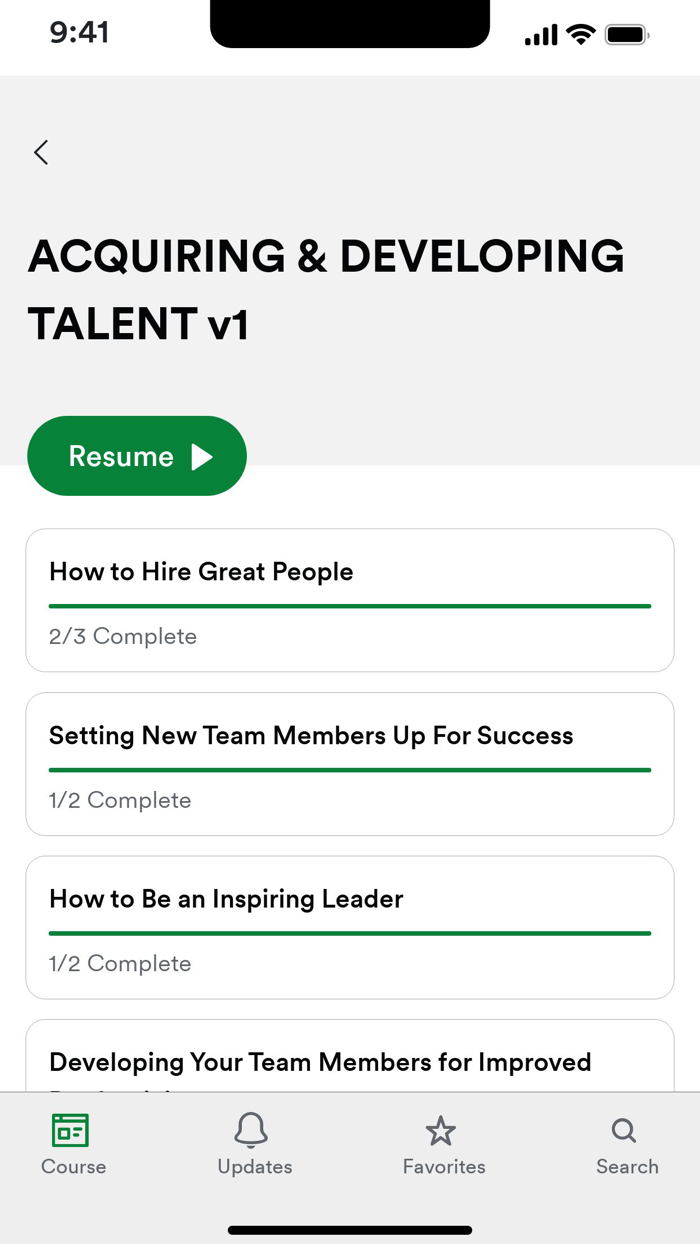This screenshot has width=700, height=1244.
Task: Select the Favorites star icon
Action: click(441, 1130)
